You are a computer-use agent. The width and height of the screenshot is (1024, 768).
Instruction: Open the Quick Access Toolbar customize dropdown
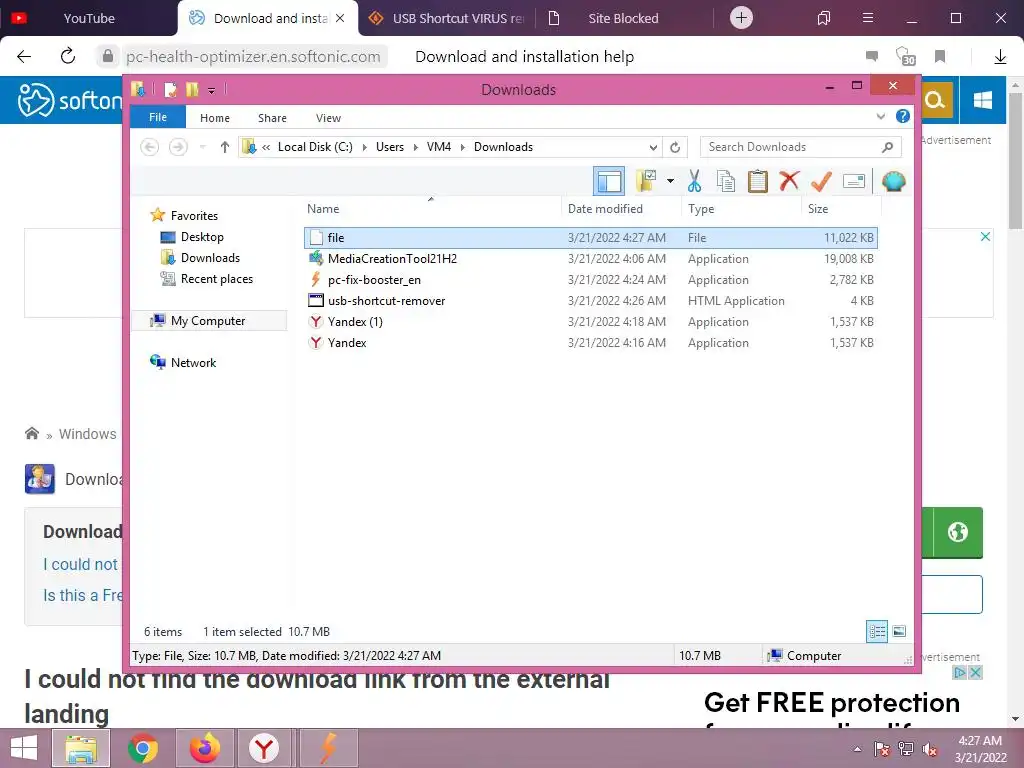pyautogui.click(x=212, y=90)
